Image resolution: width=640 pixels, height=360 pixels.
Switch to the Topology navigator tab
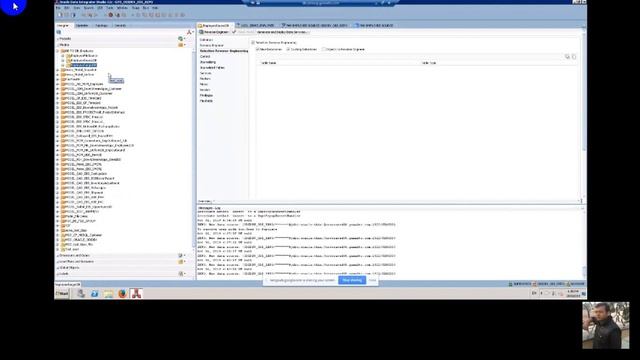coord(101,25)
